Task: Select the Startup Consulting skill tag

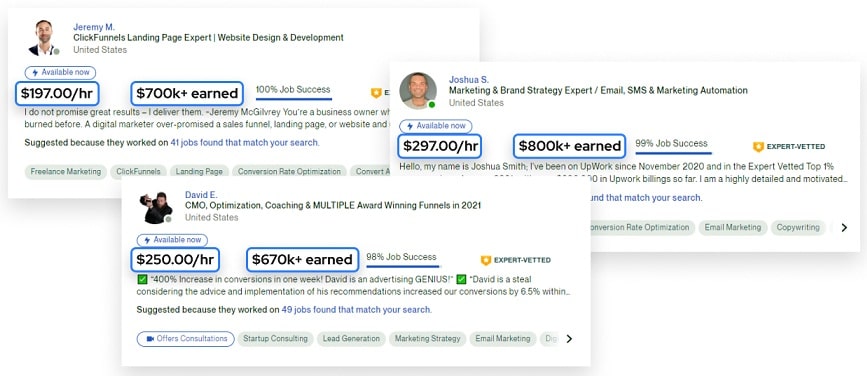Action: [x=275, y=338]
